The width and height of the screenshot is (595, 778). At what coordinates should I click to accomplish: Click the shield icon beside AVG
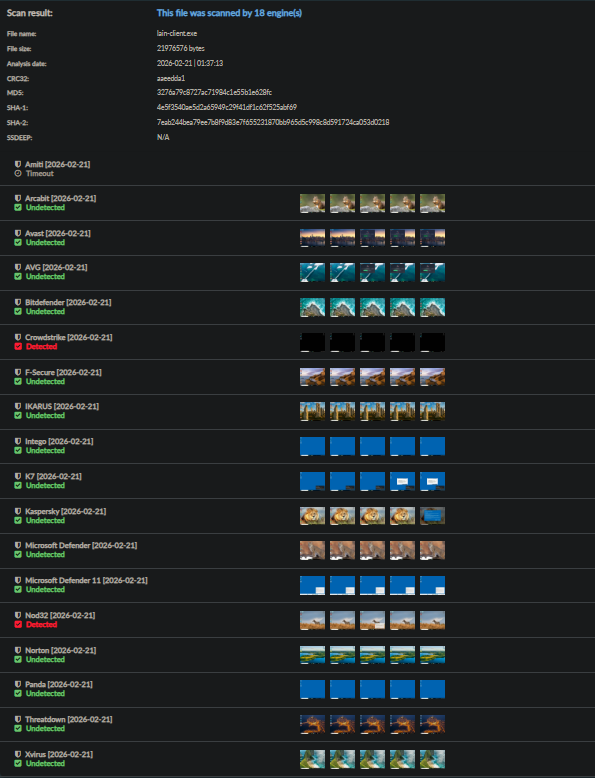click(x=18, y=267)
